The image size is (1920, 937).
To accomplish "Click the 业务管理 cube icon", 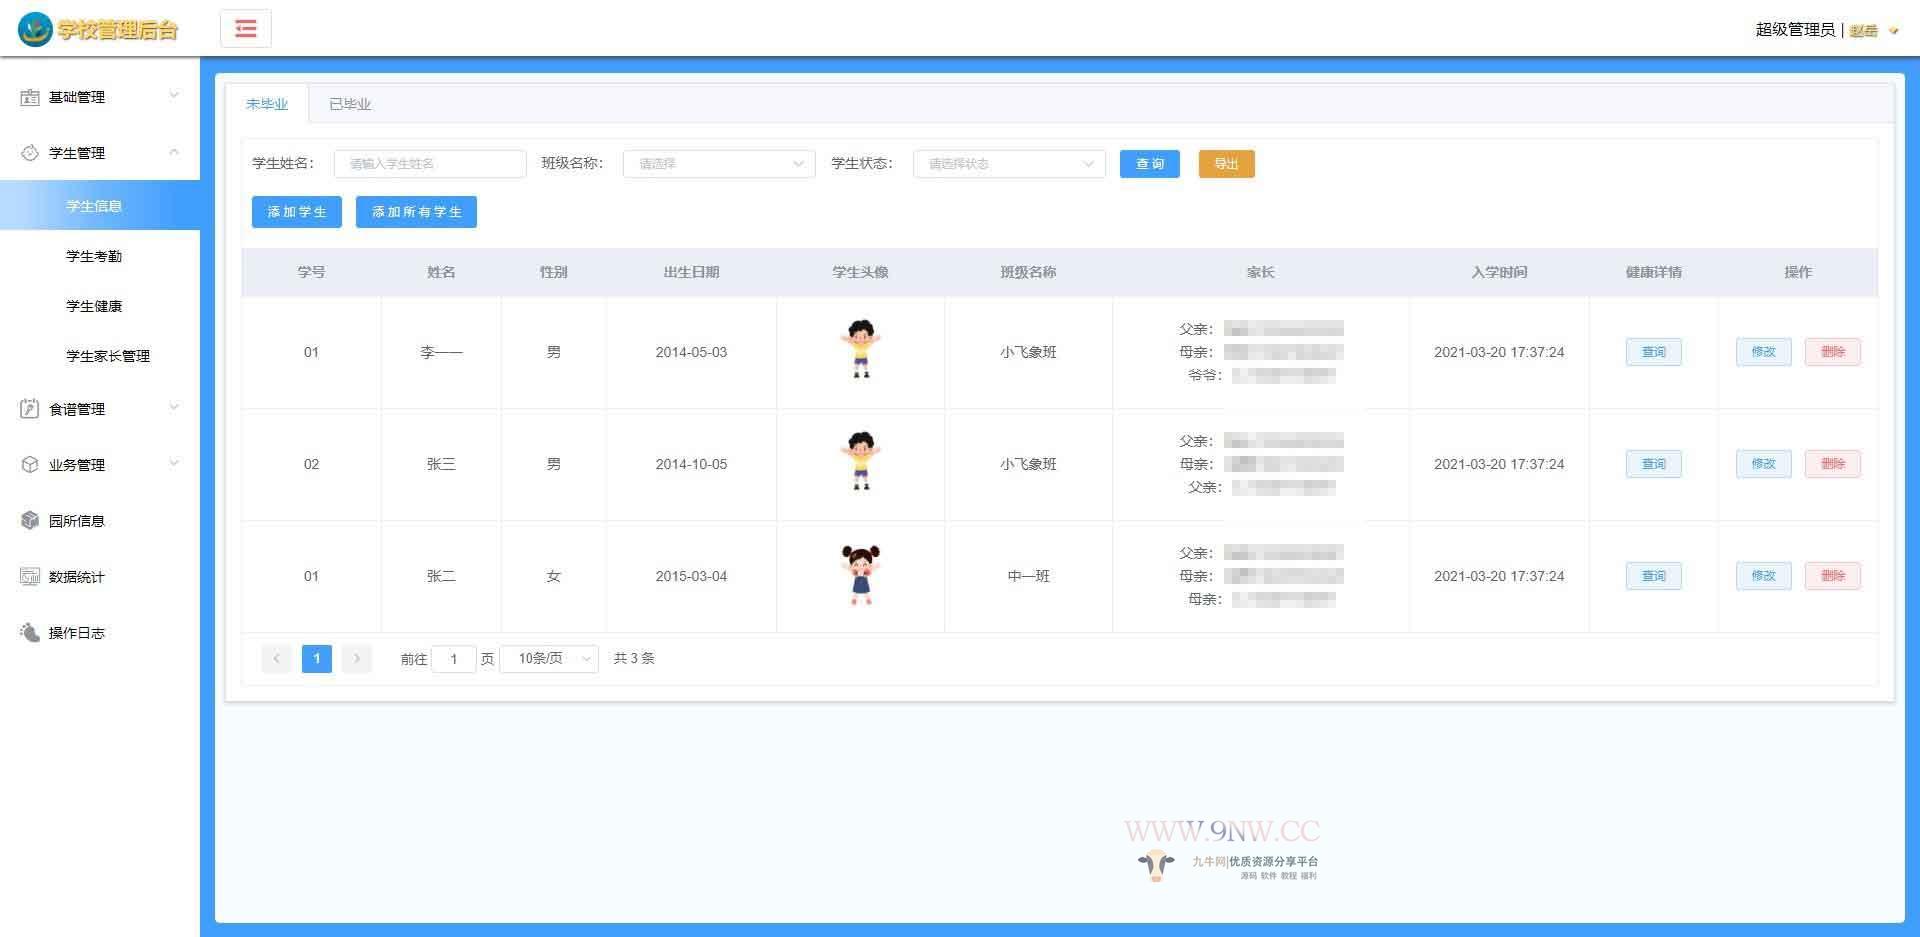I will pyautogui.click(x=30, y=465).
